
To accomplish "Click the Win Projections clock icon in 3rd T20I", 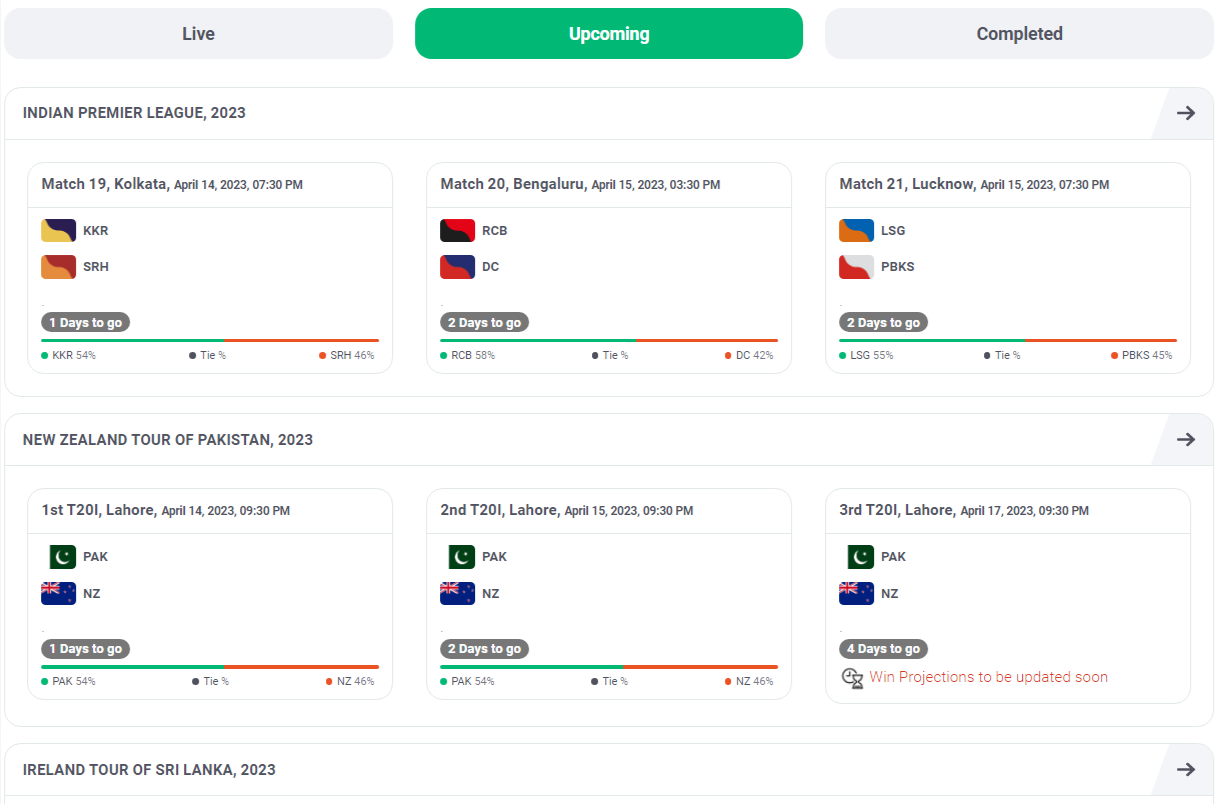I will 852,677.
